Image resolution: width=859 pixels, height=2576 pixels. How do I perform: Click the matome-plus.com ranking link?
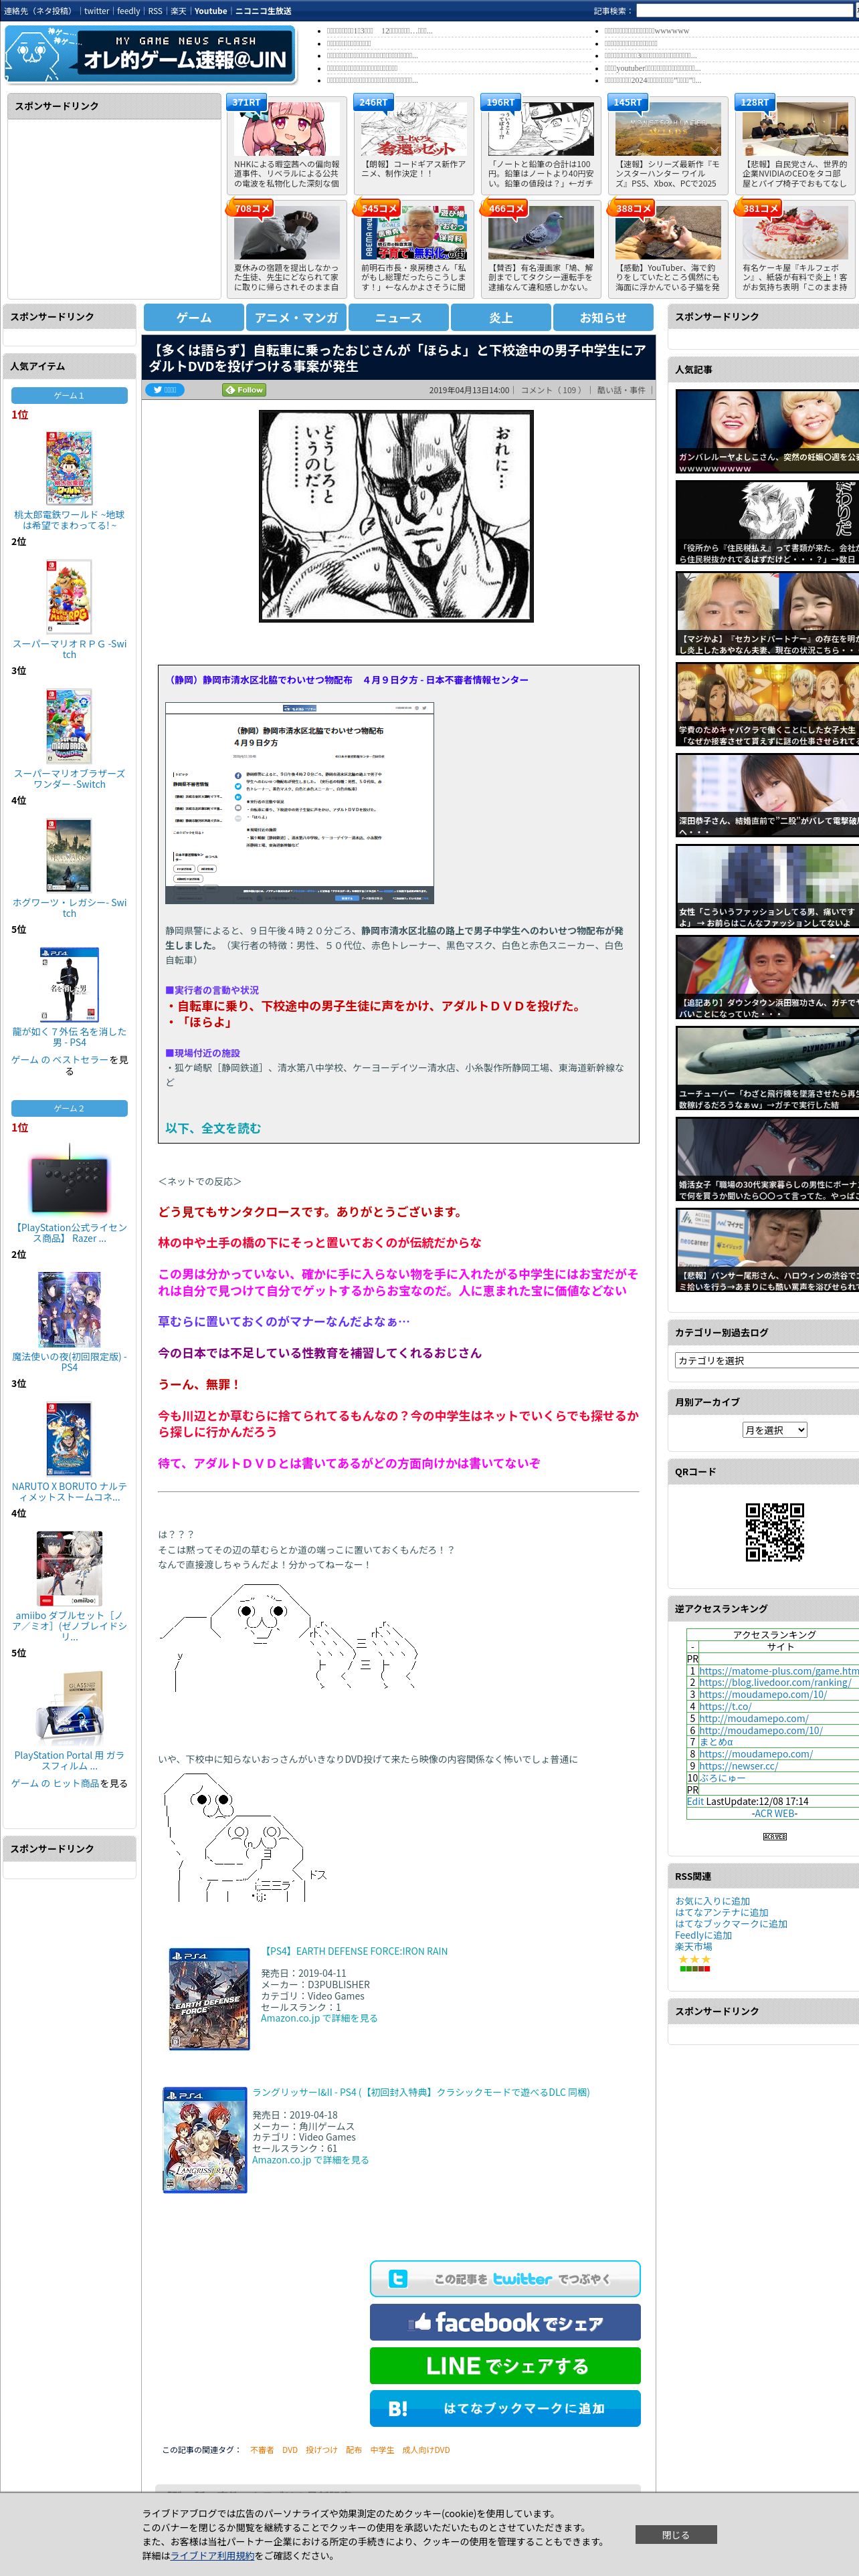pos(778,1670)
